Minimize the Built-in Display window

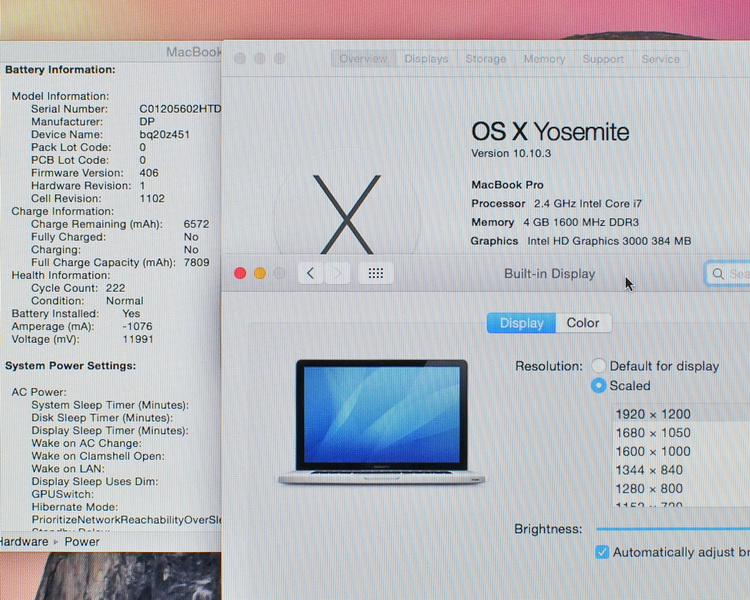coord(260,273)
